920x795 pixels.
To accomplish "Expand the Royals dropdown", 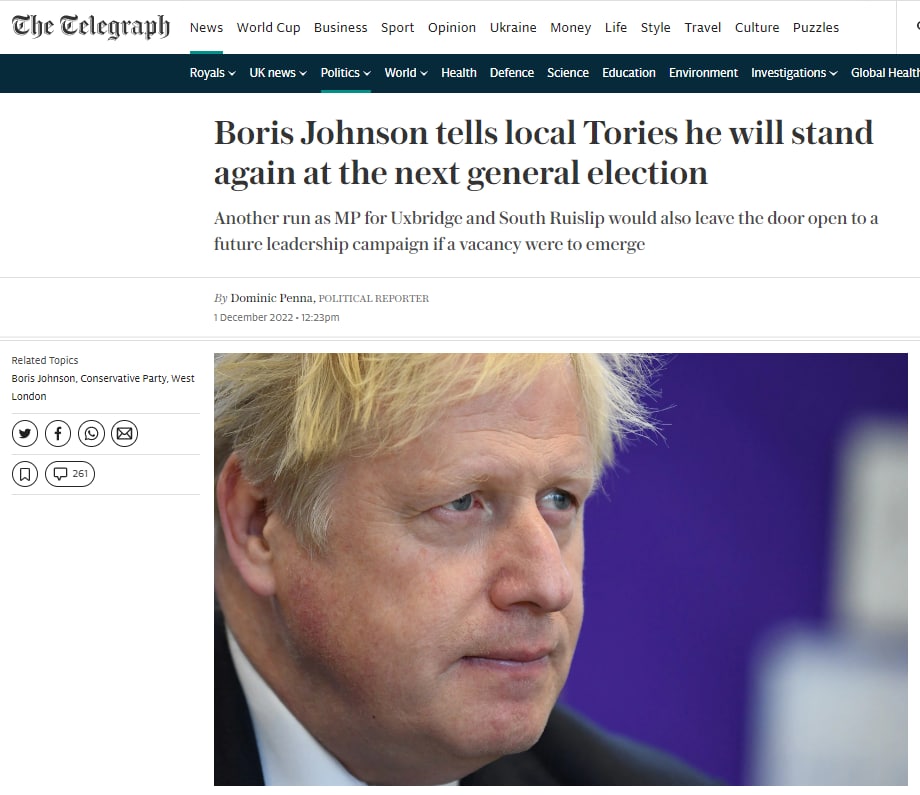I will point(212,73).
